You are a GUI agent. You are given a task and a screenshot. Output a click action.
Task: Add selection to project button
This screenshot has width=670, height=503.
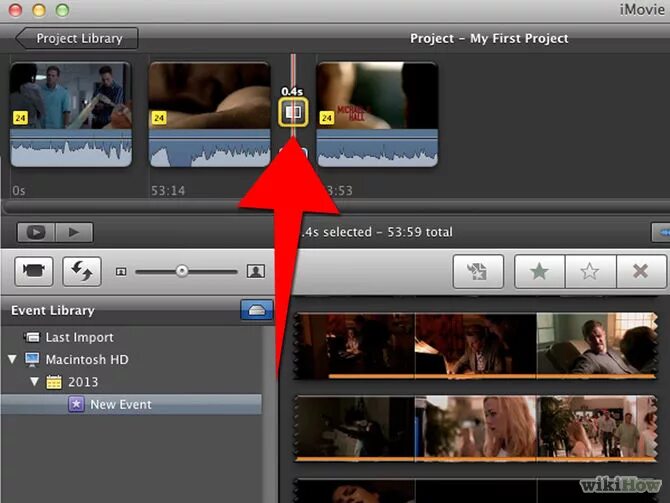[x=478, y=271]
